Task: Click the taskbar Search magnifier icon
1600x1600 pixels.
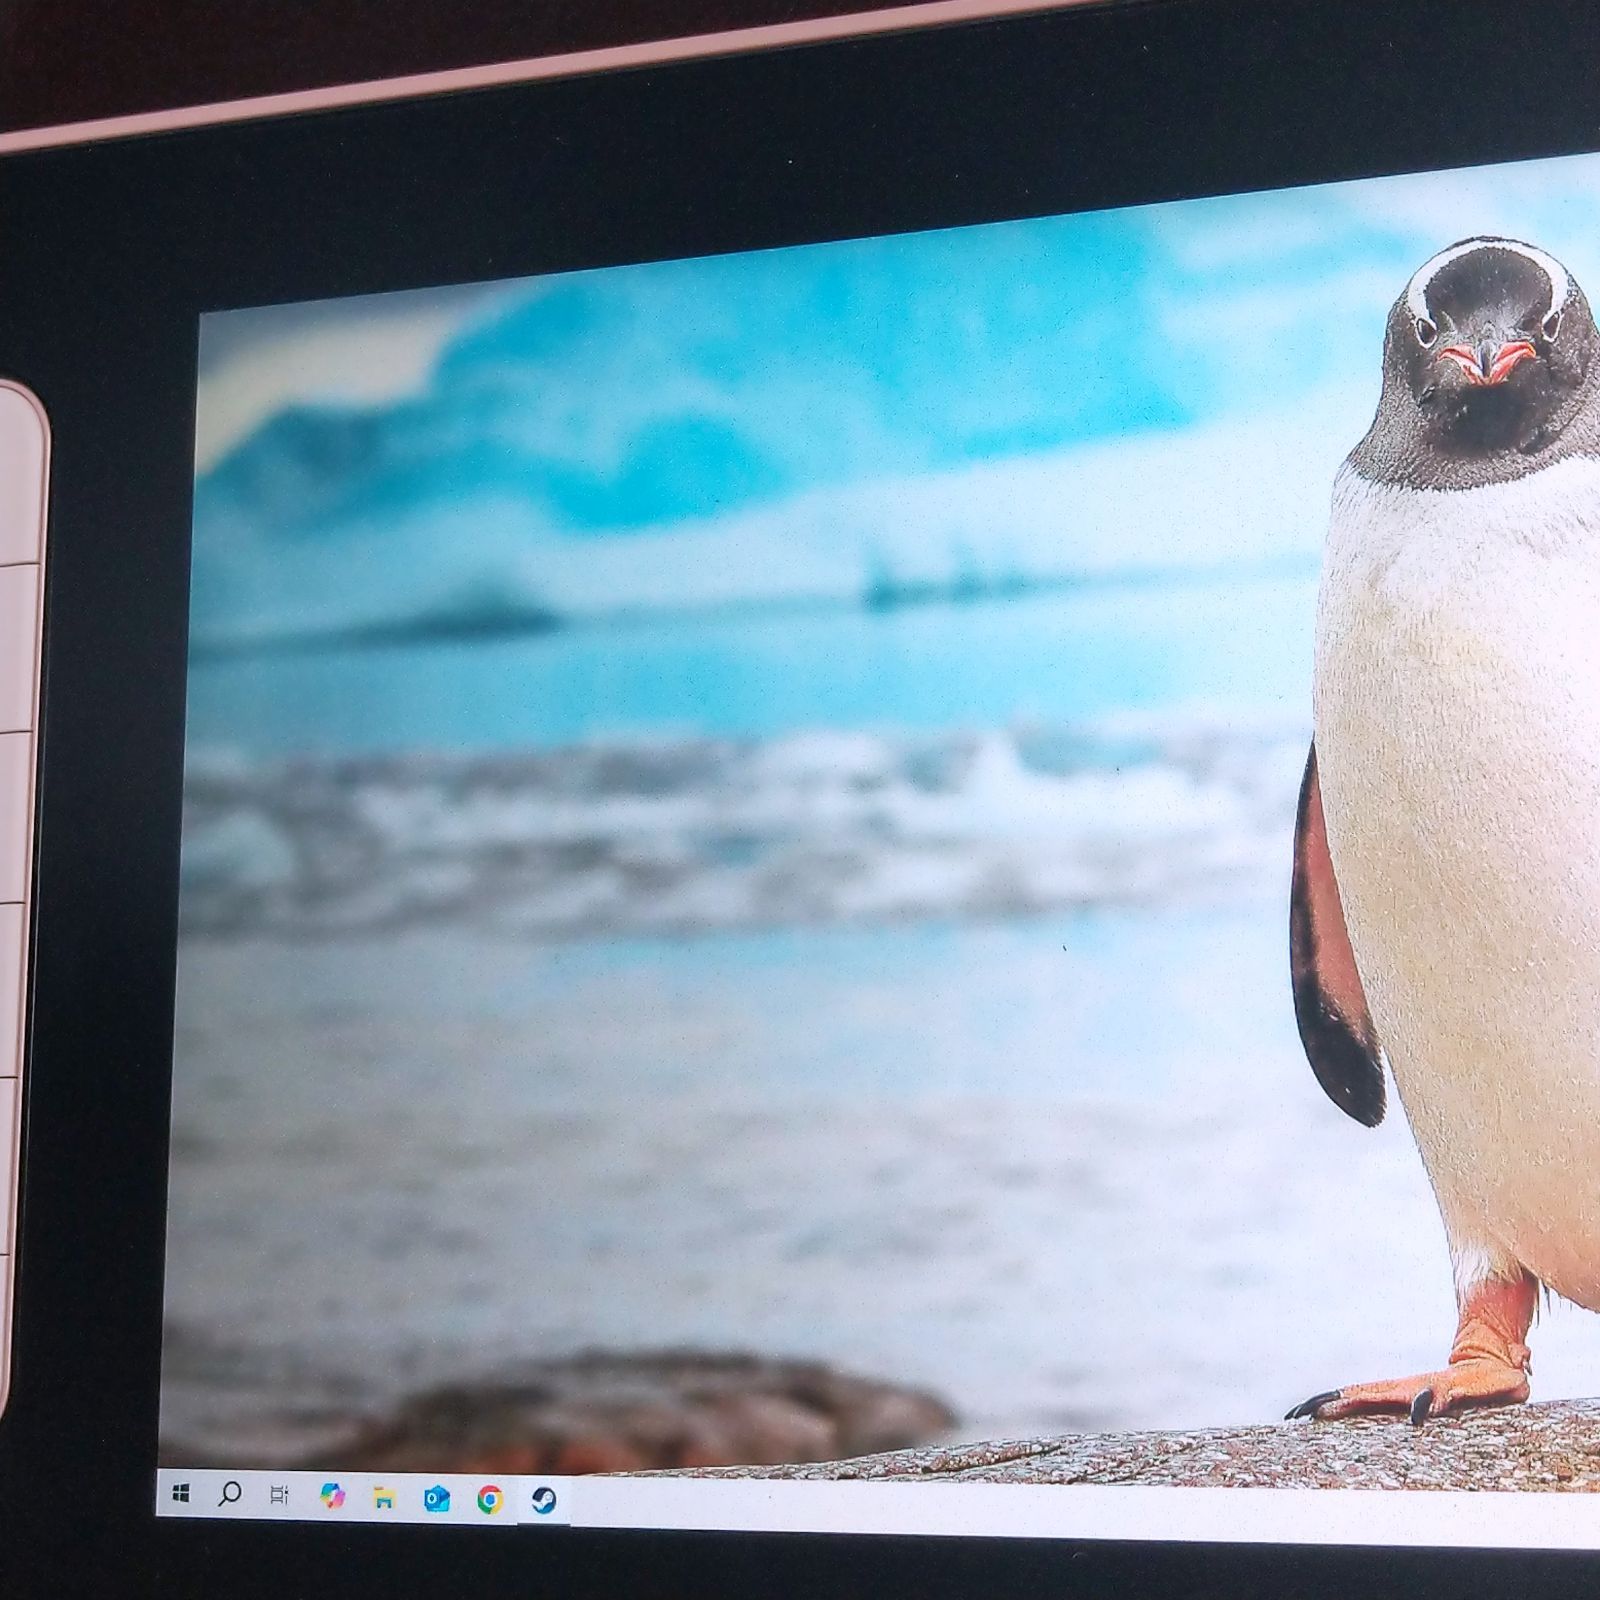Action: pos(229,1494)
